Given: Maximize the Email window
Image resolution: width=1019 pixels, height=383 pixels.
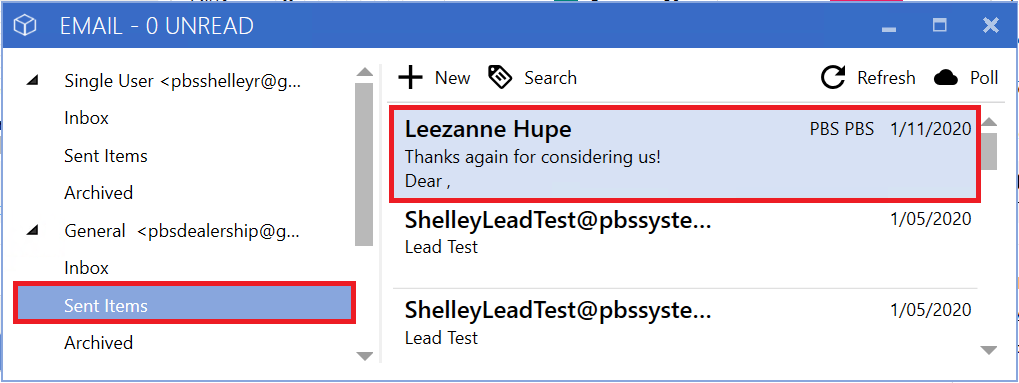Looking at the screenshot, I should pos(939,25).
